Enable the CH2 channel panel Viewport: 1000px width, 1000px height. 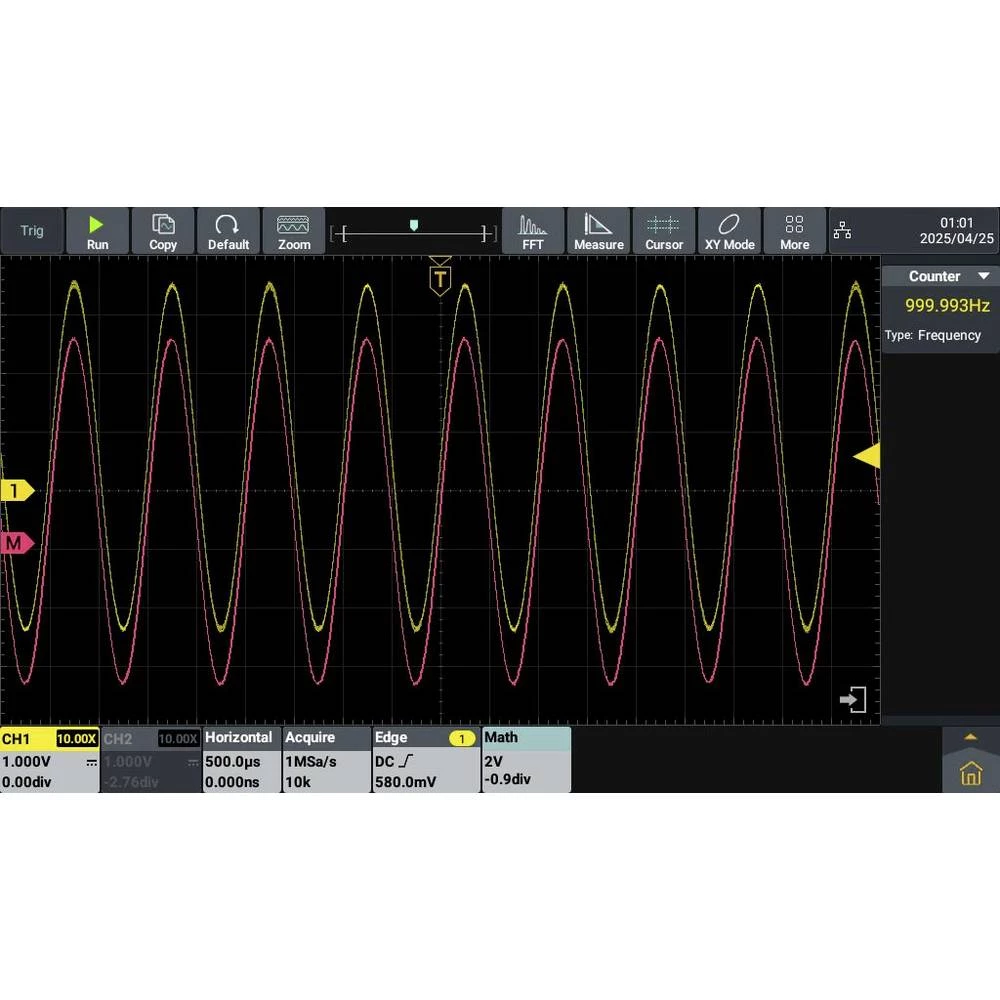tap(150, 760)
